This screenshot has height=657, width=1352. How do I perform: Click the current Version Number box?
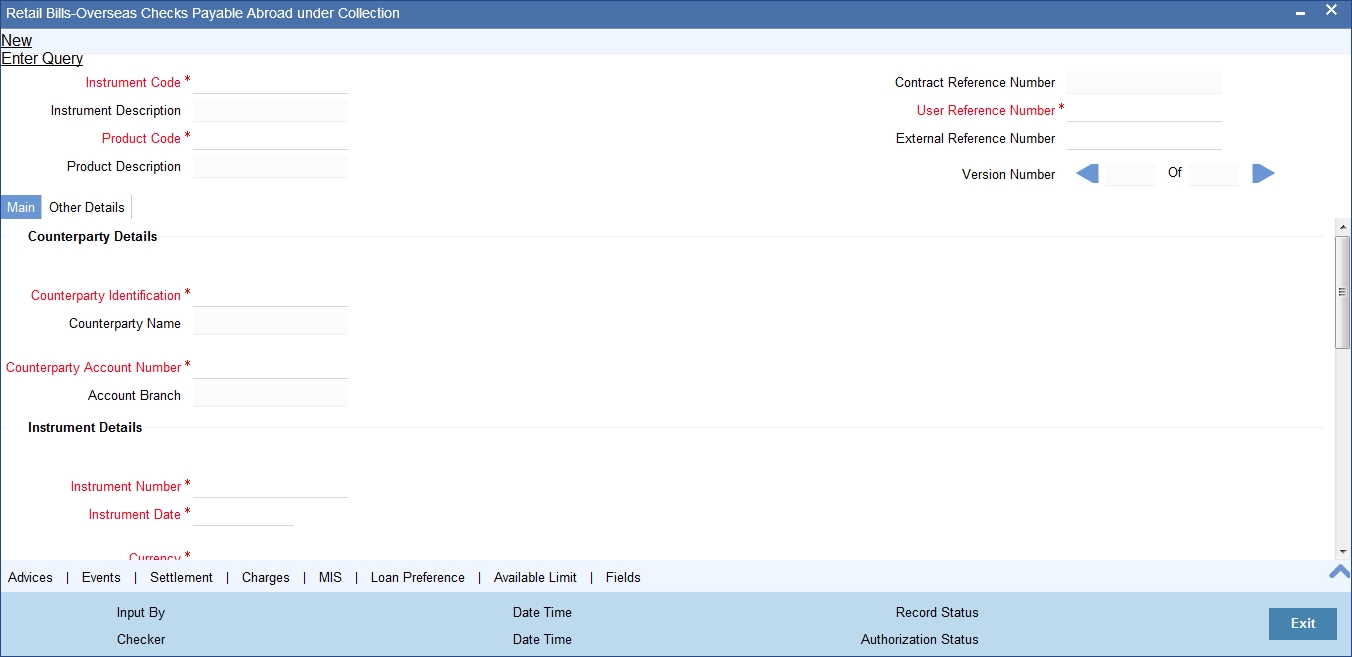(1130, 174)
